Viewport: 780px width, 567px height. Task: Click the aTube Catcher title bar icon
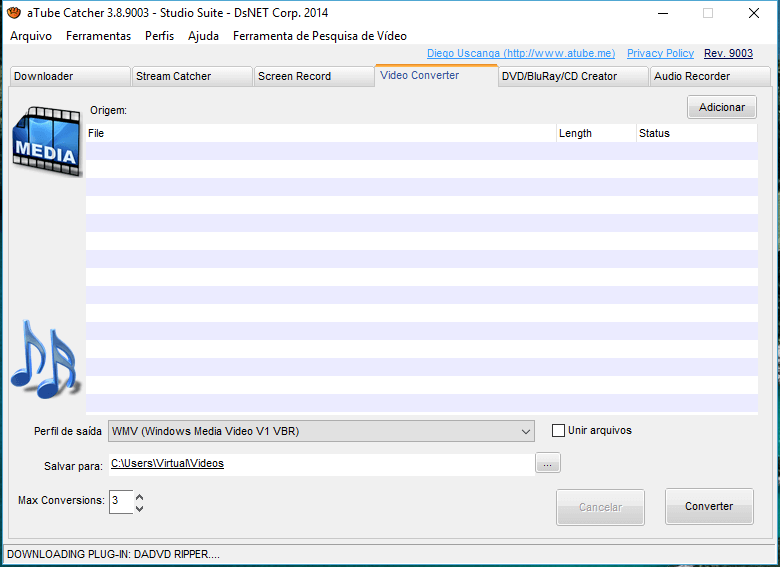click(x=14, y=13)
